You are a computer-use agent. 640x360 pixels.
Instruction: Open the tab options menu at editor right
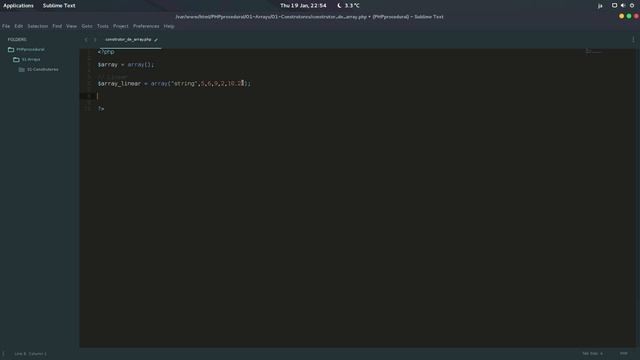pyautogui.click(x=633, y=40)
